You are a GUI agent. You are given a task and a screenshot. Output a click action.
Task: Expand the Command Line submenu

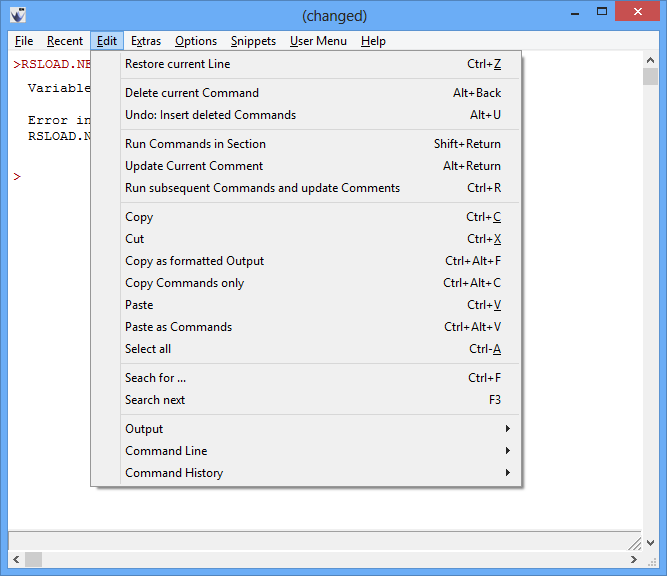(306, 451)
